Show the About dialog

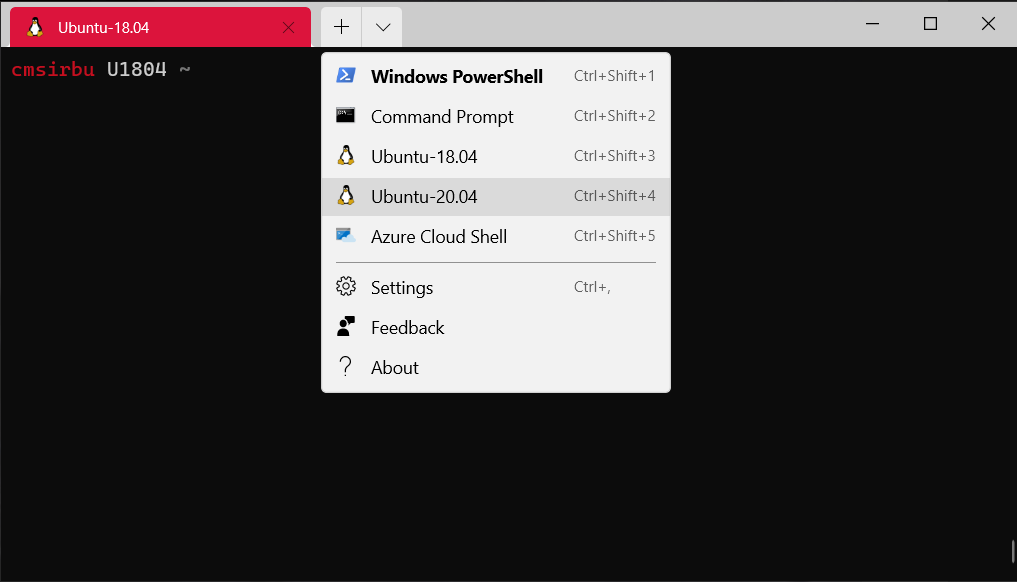tap(496, 367)
